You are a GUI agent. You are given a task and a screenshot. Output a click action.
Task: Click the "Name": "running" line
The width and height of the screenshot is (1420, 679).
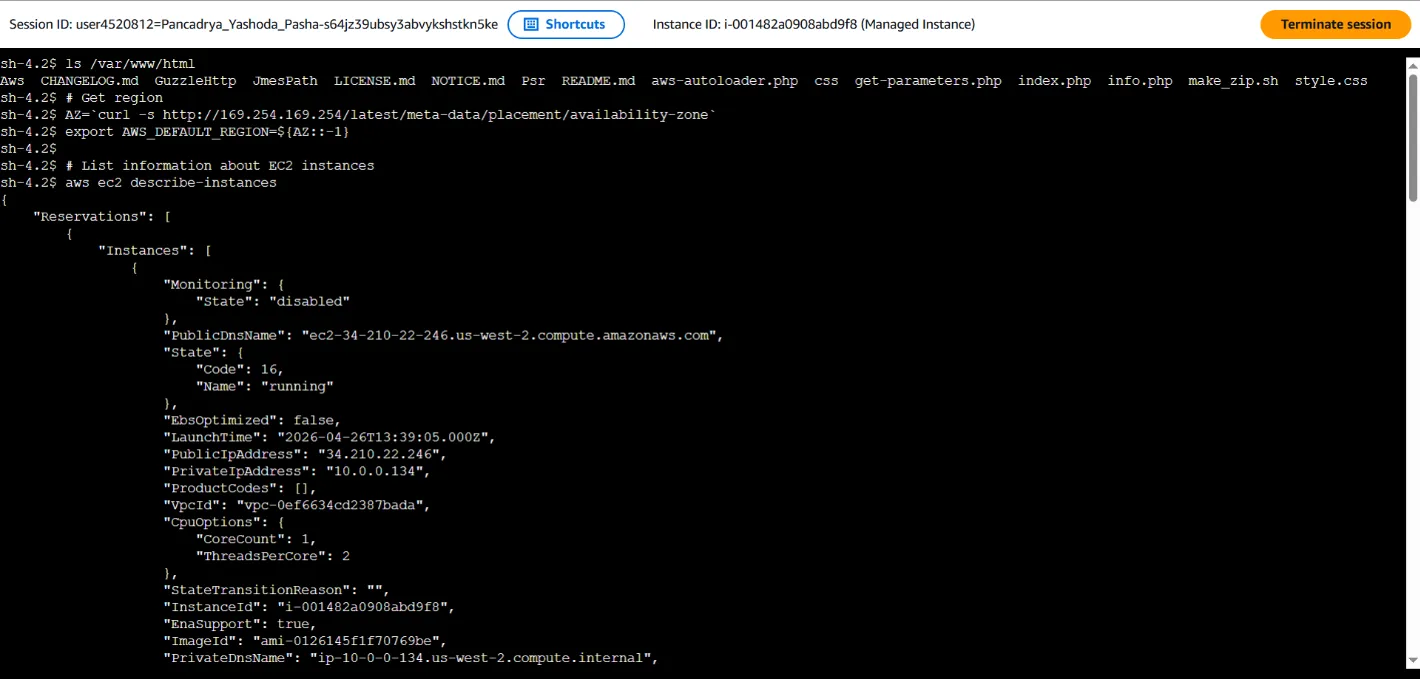(x=265, y=387)
